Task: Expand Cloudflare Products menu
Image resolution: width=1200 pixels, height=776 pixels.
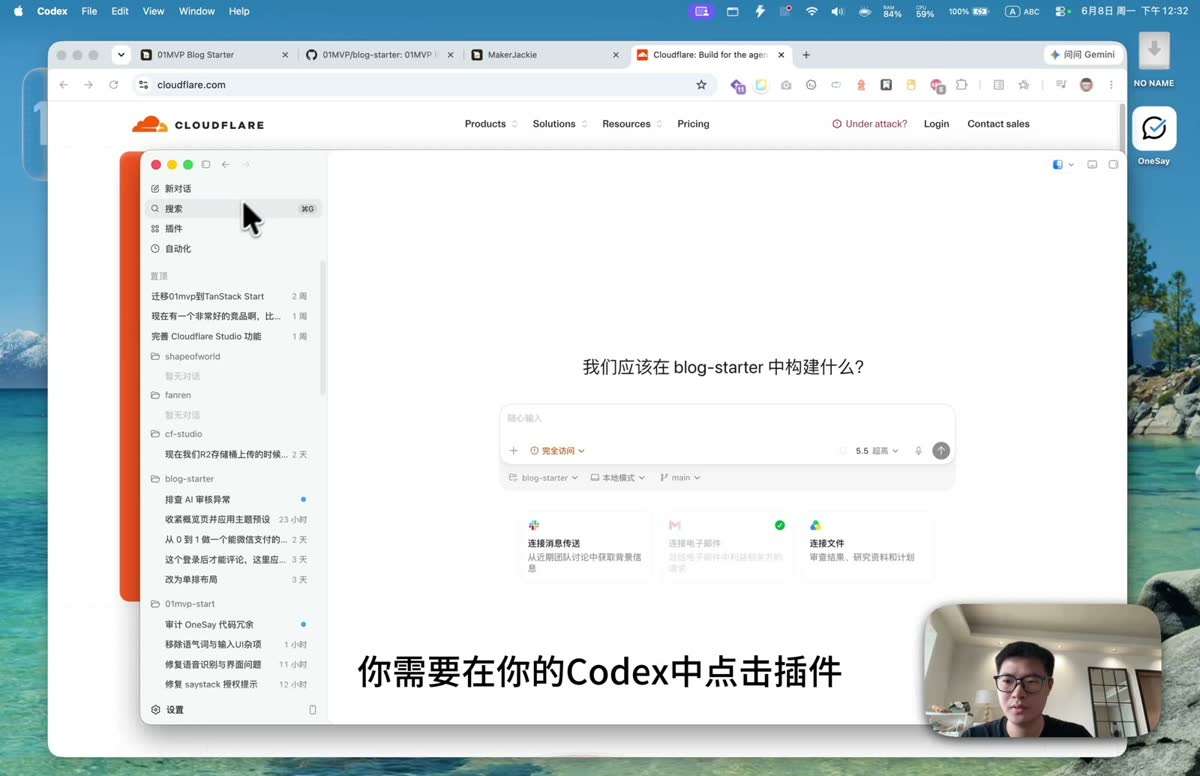Action: pos(491,124)
